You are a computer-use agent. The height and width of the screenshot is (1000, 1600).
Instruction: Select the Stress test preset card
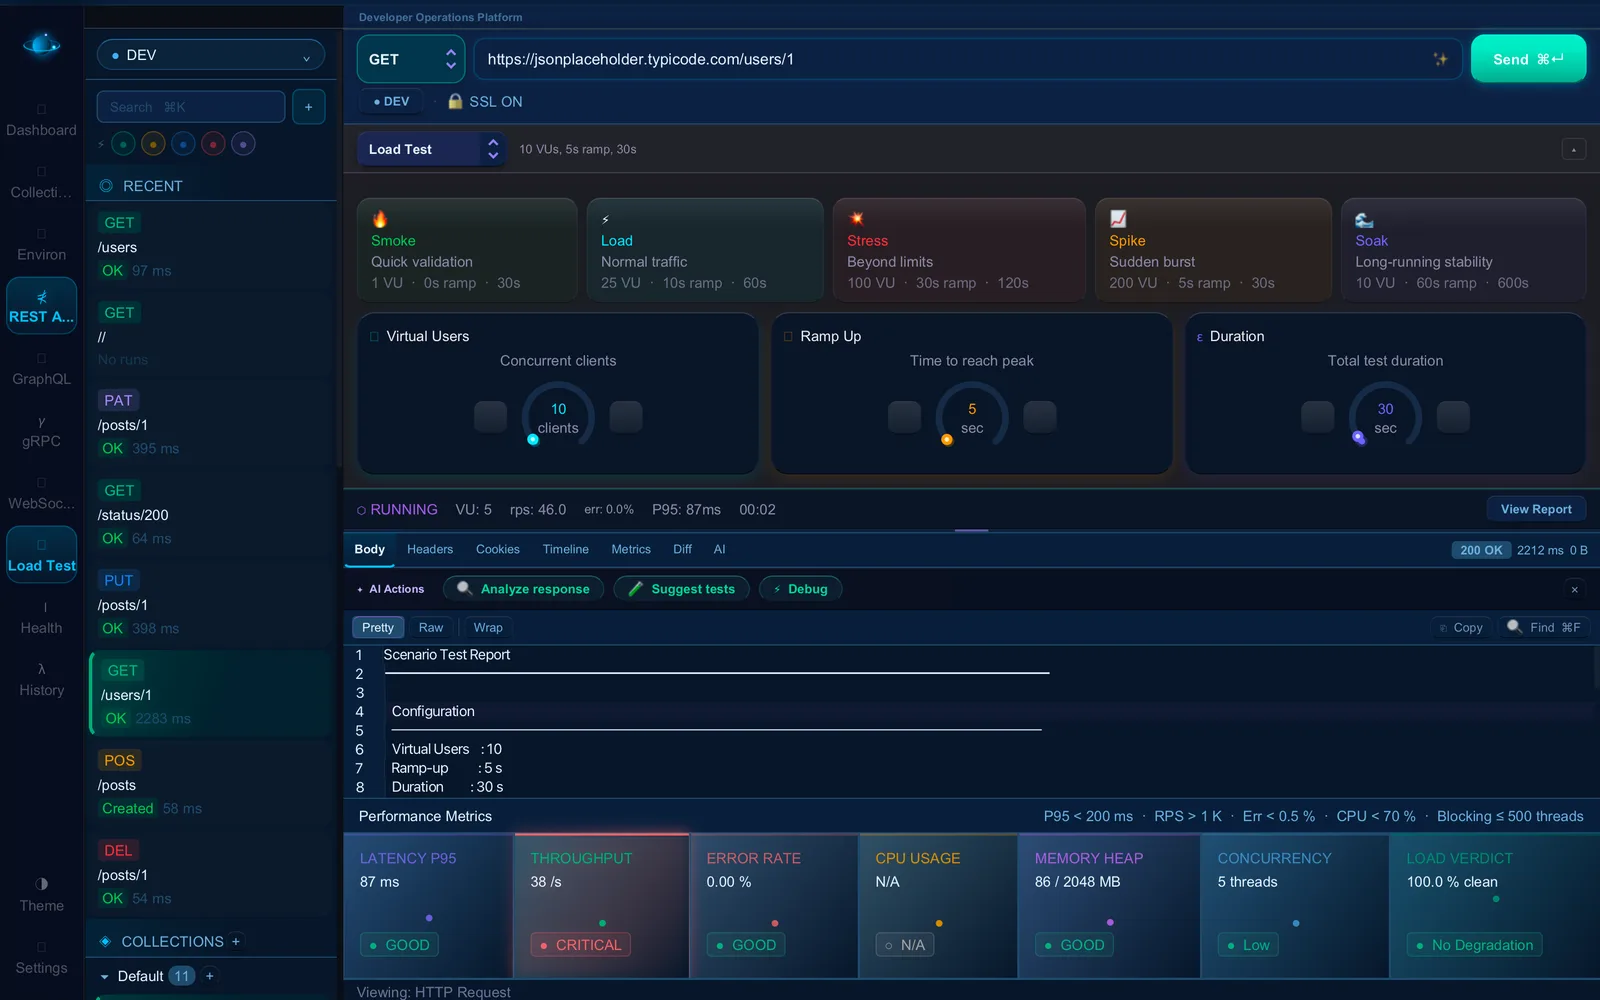[959, 249]
